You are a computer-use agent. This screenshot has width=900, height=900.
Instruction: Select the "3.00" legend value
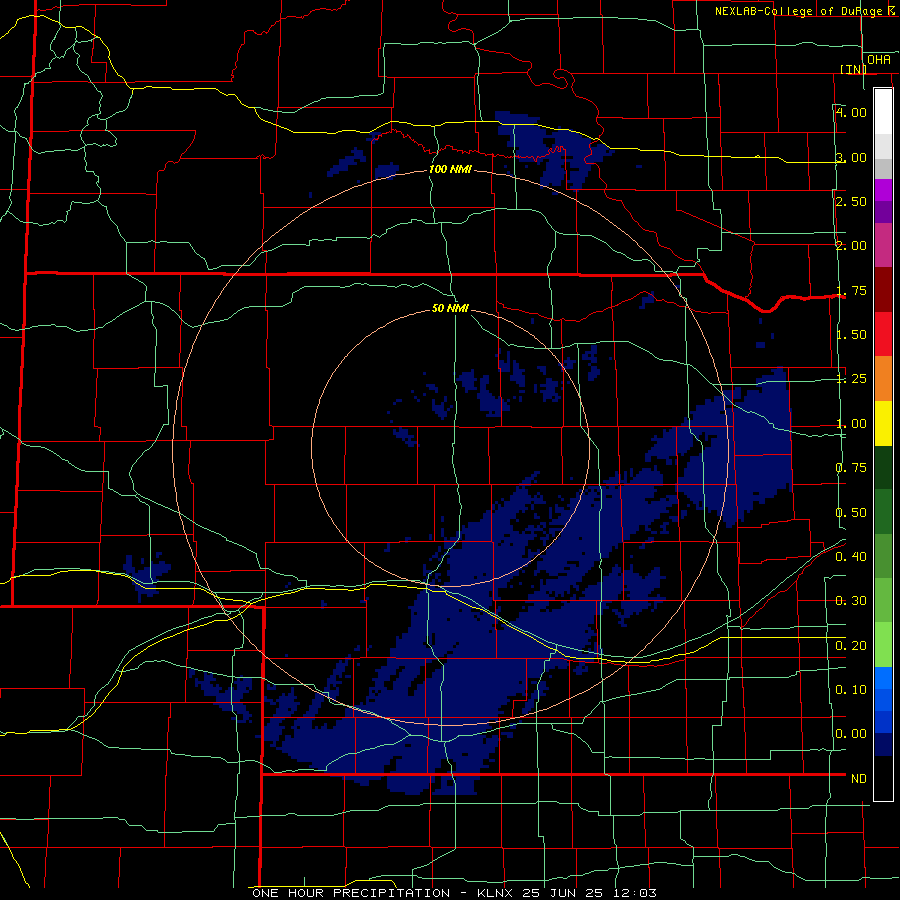(x=851, y=157)
